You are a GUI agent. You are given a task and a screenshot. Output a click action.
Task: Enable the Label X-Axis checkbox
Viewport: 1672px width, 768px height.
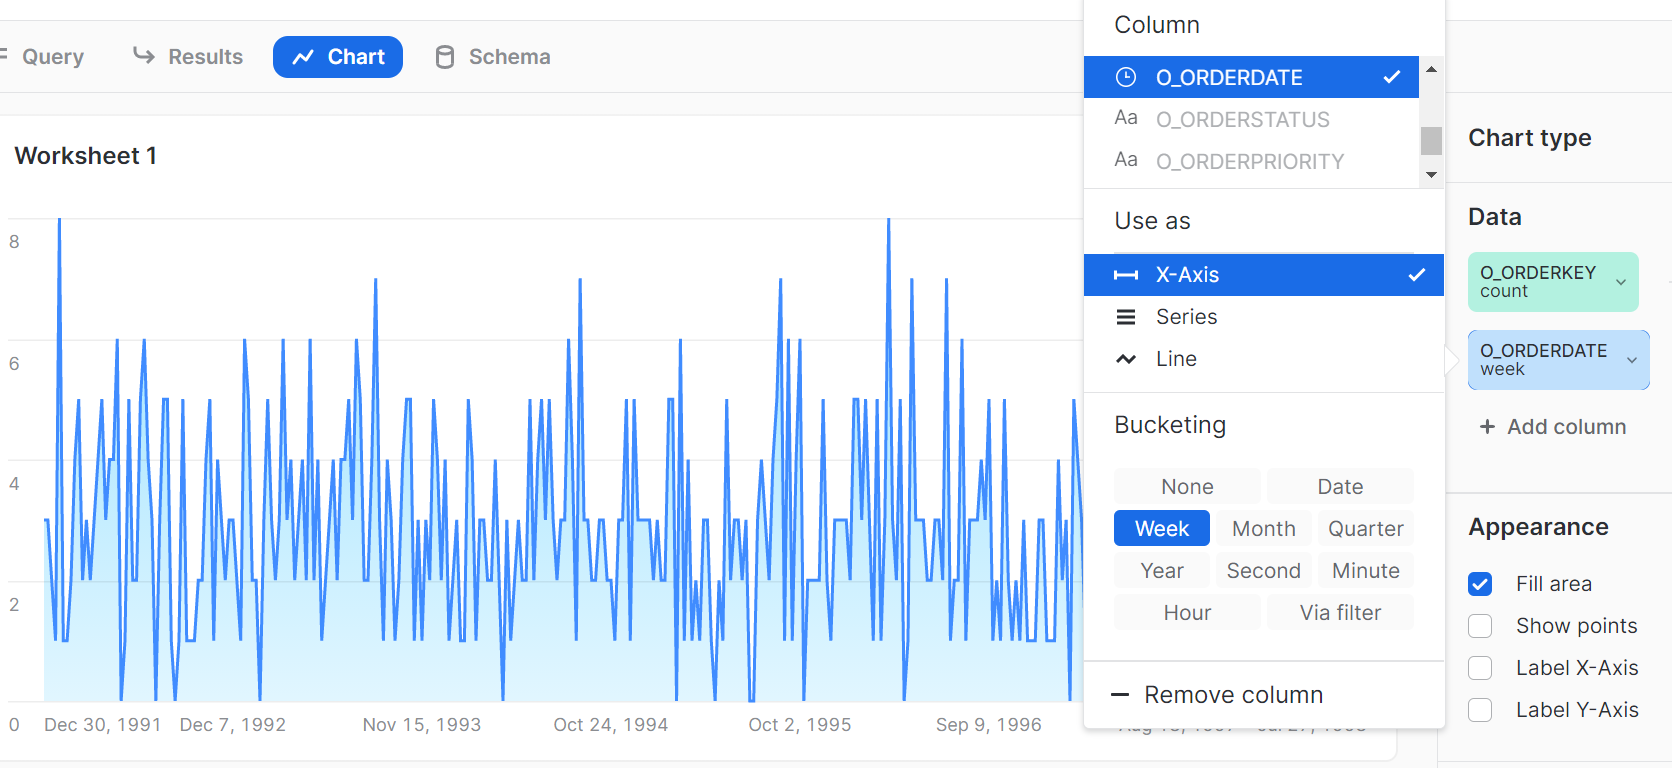click(x=1480, y=668)
